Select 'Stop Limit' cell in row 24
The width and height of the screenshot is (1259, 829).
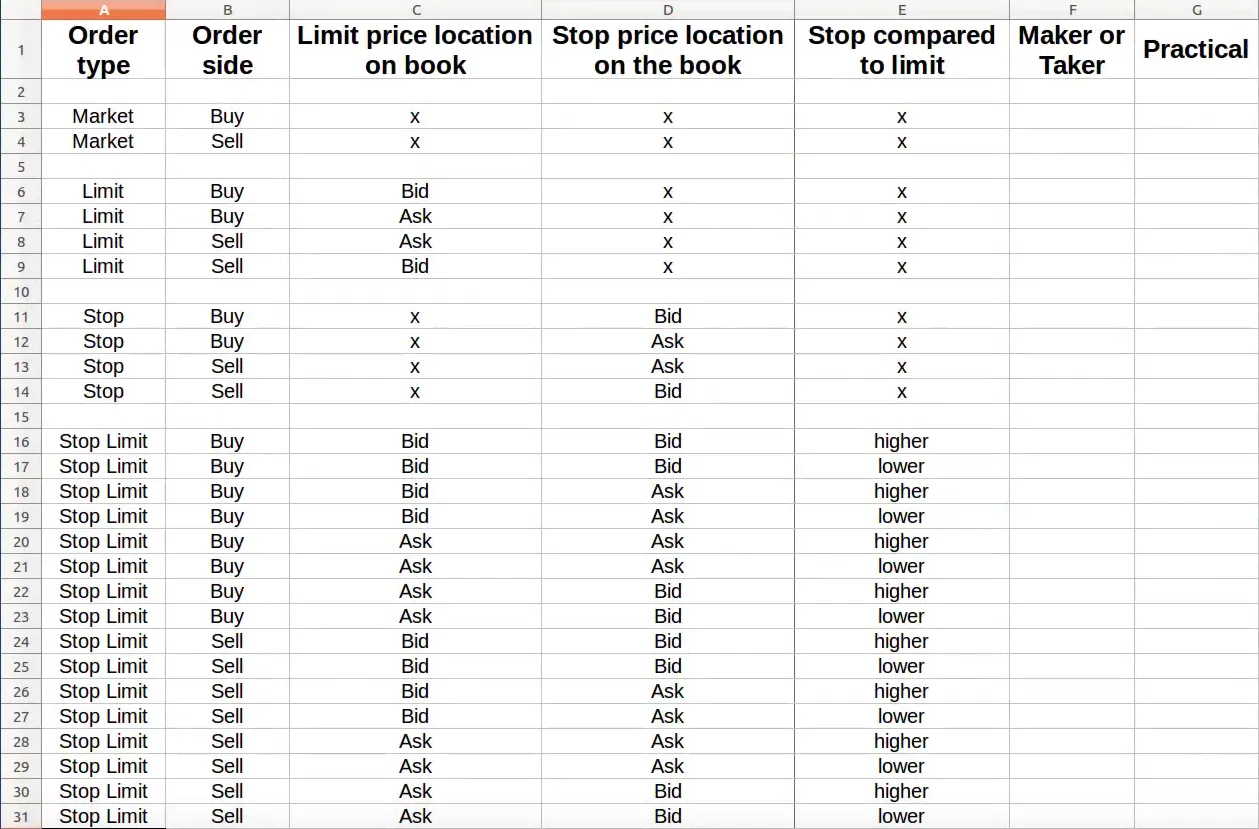coord(103,641)
